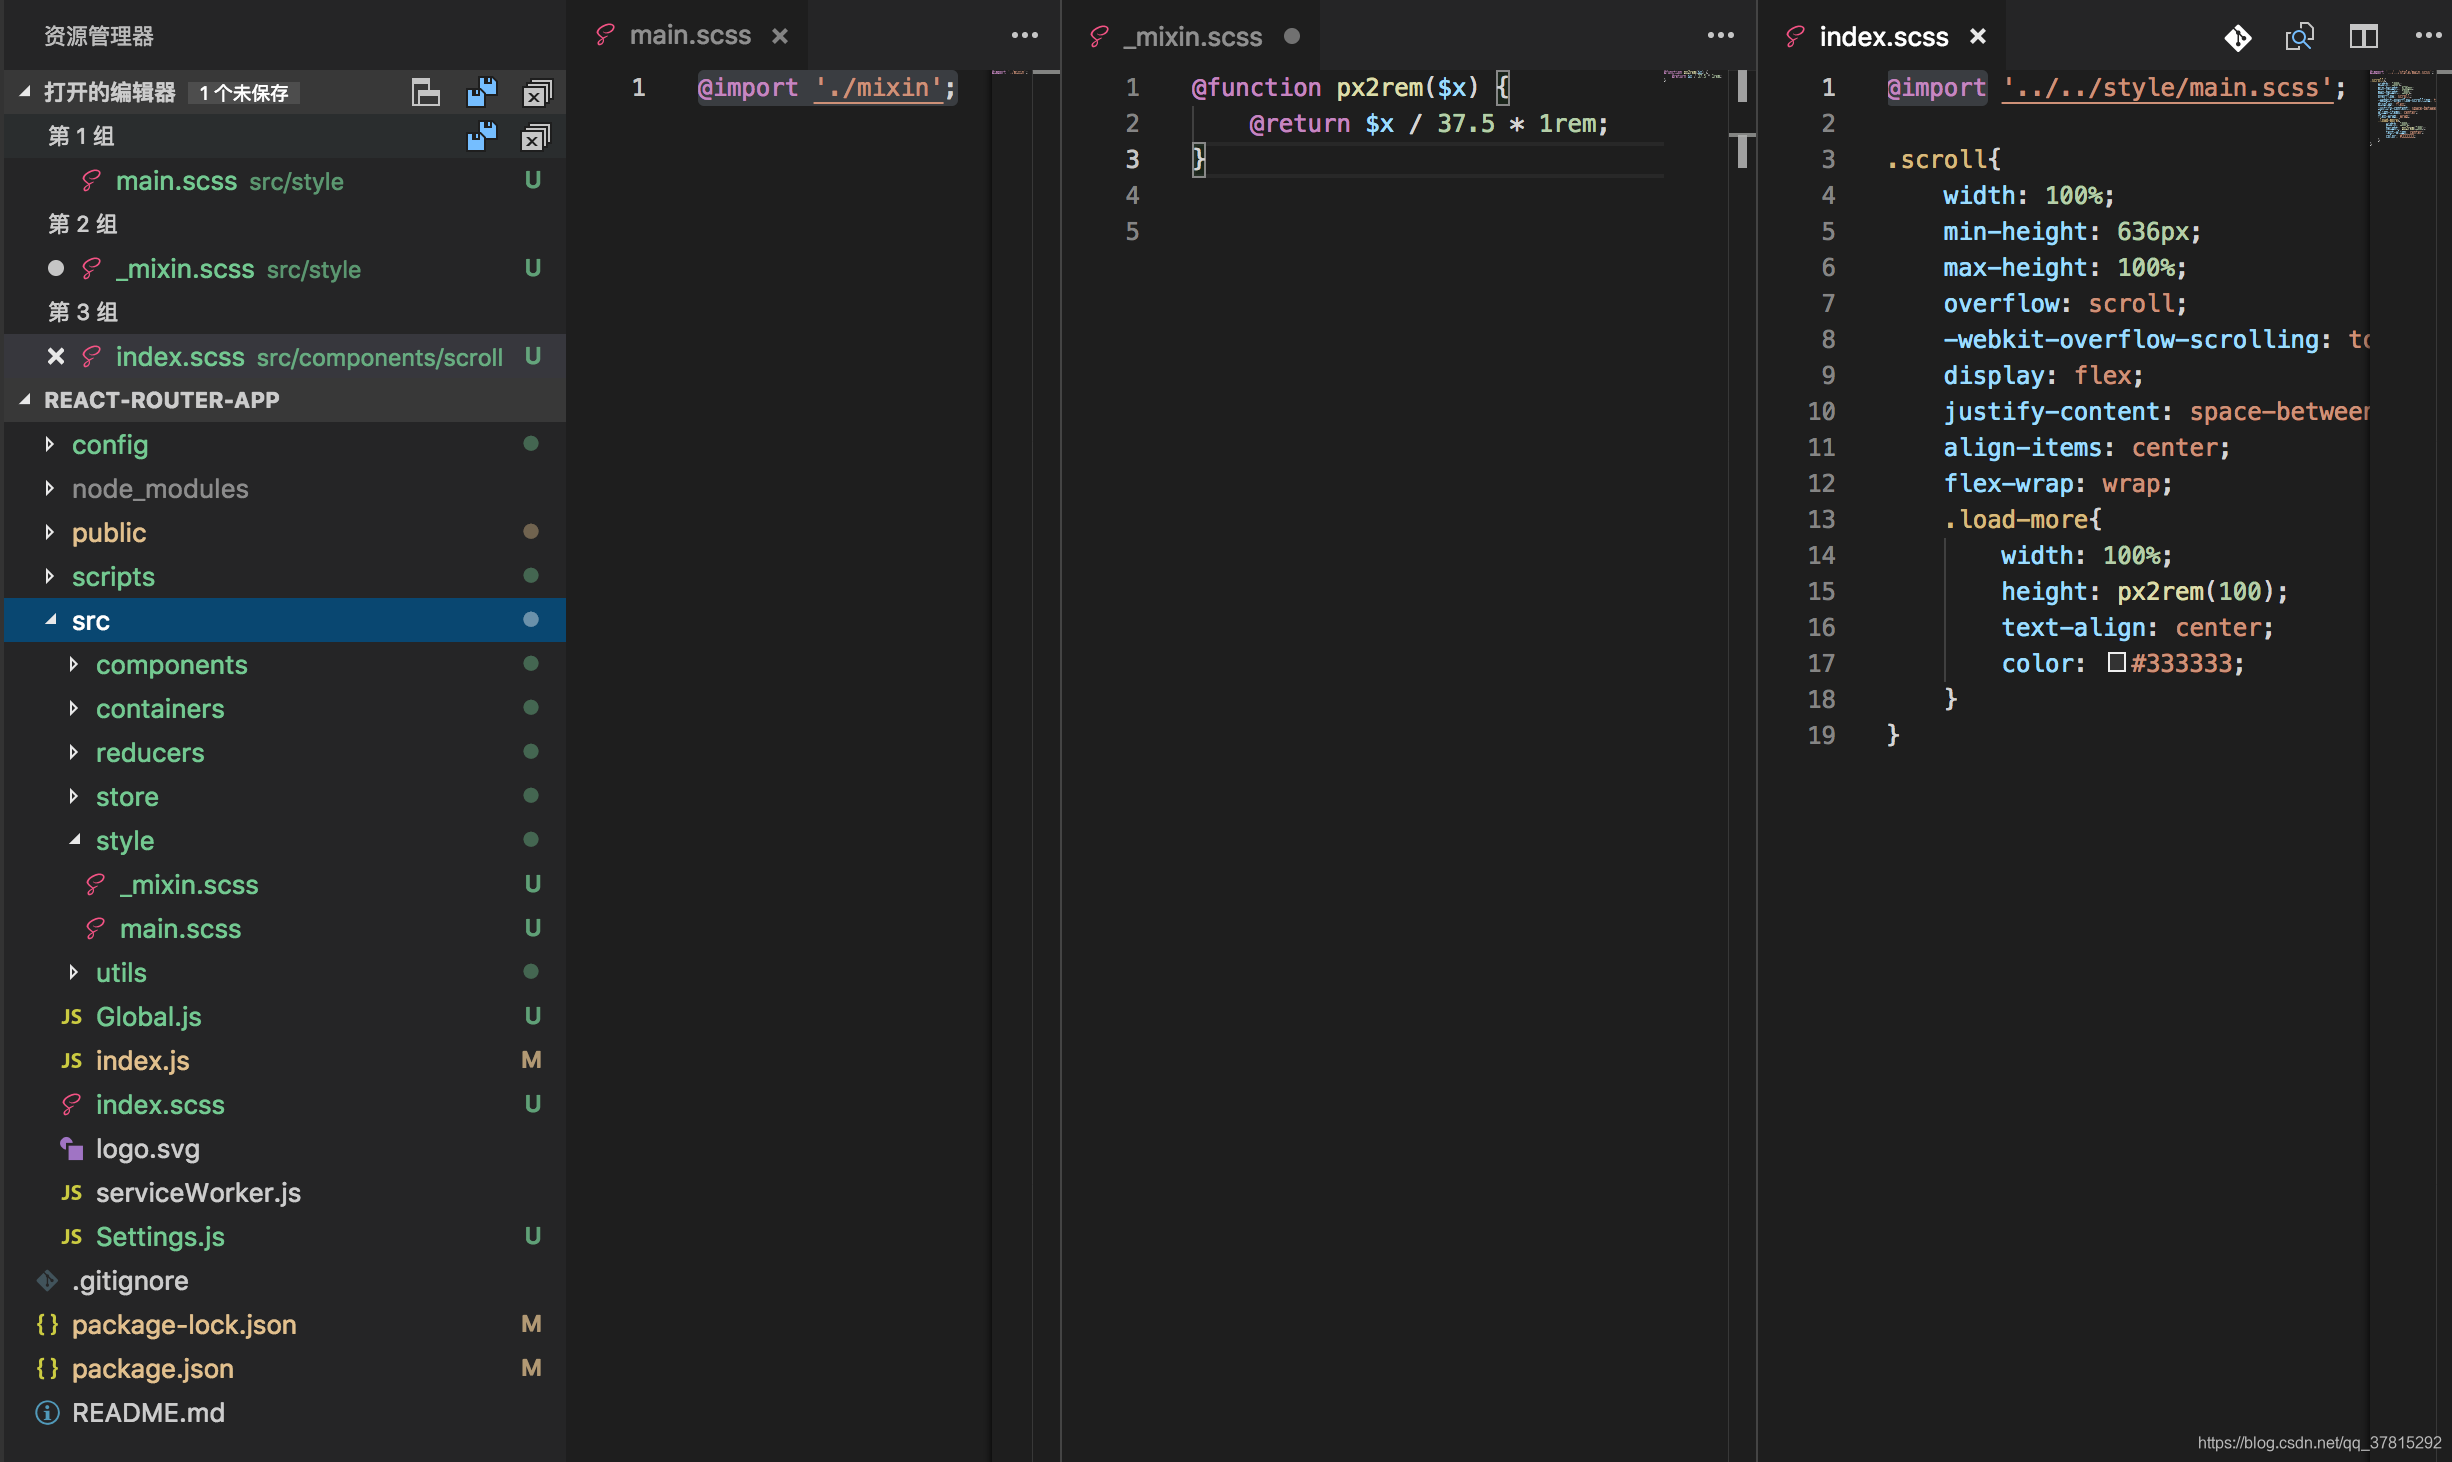The height and width of the screenshot is (1462, 2452).
Task: Click the new untitled file icon in open editors
Action: click(426, 92)
